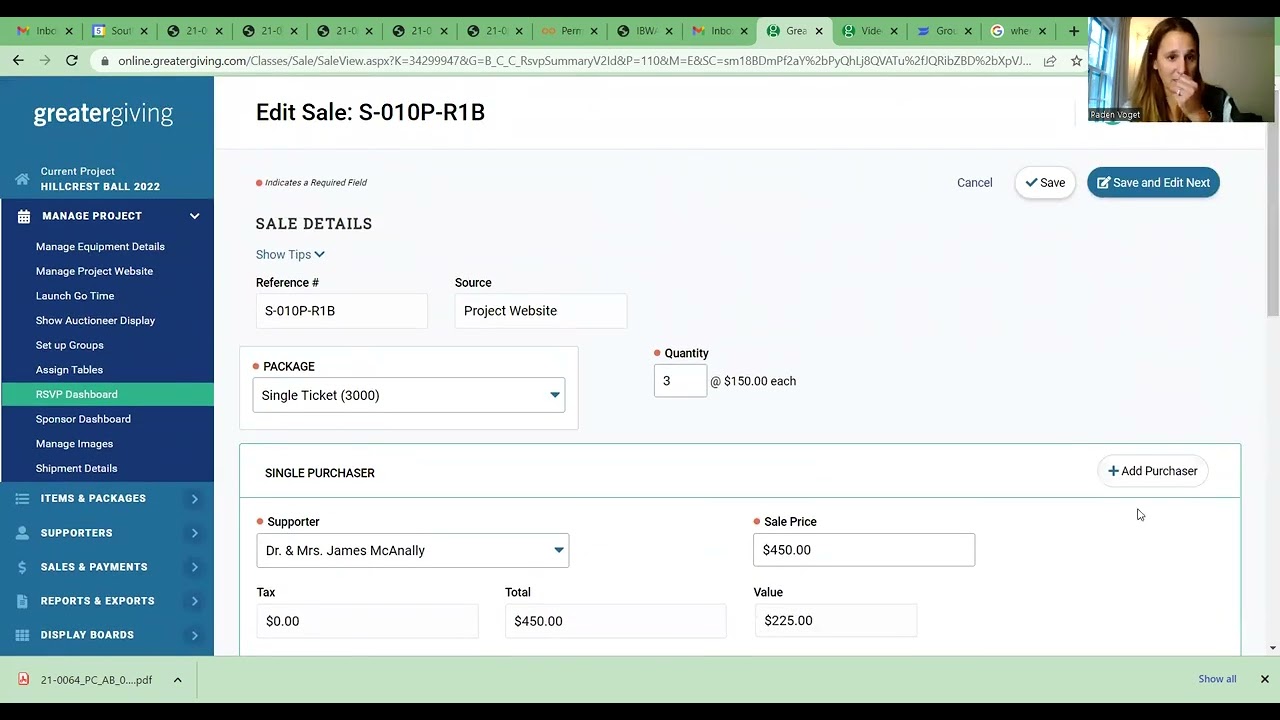Click Show all downloads
The image size is (1280, 720).
[x=1217, y=679]
